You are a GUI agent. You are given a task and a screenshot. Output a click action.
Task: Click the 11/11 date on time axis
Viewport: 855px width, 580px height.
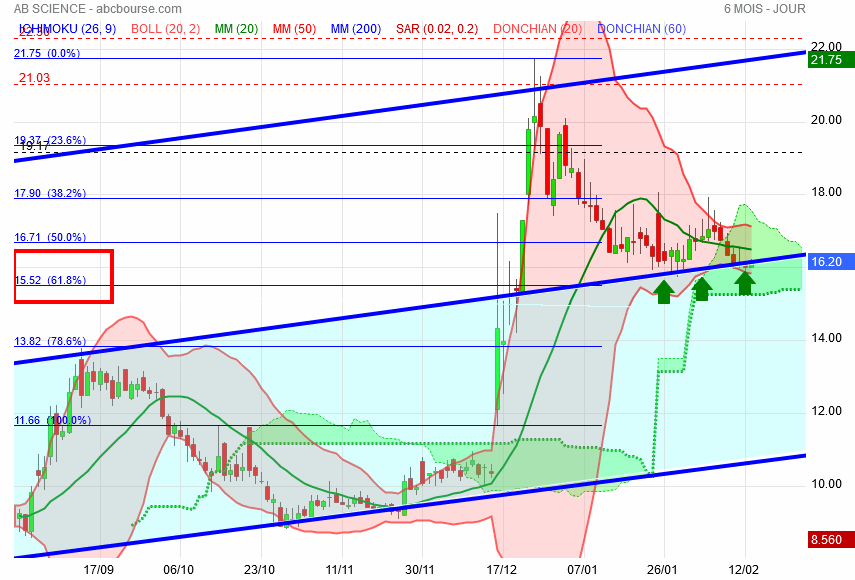340,570
